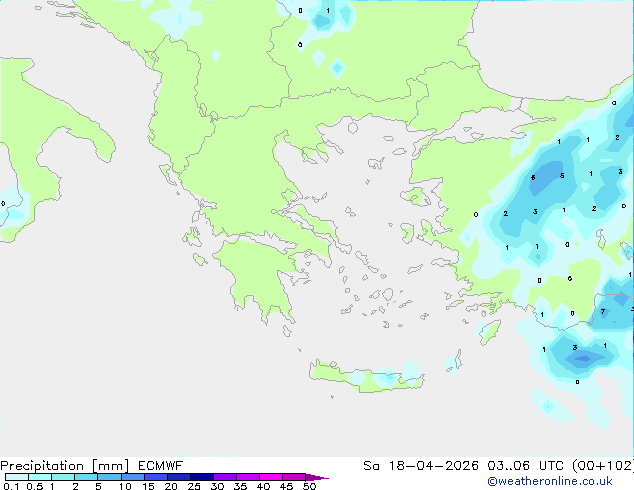Click the '50' legend scale label
This screenshot has height=490, width=634.
click(309, 486)
